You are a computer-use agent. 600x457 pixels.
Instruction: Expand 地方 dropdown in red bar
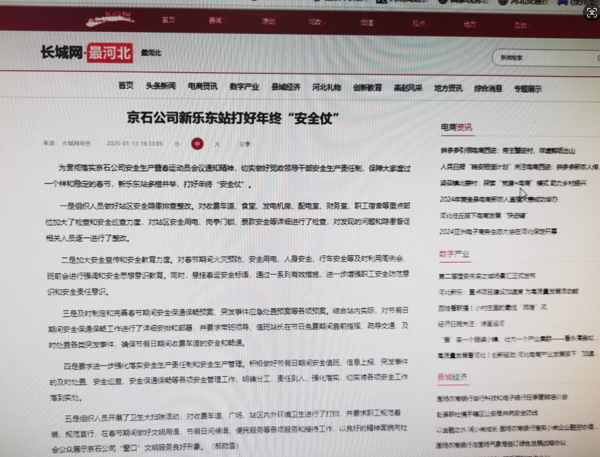tap(471, 24)
